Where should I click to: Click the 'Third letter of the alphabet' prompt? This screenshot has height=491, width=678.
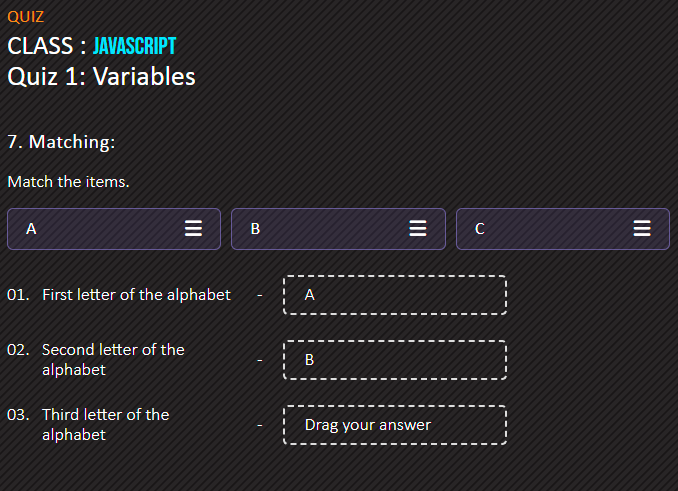(106, 424)
